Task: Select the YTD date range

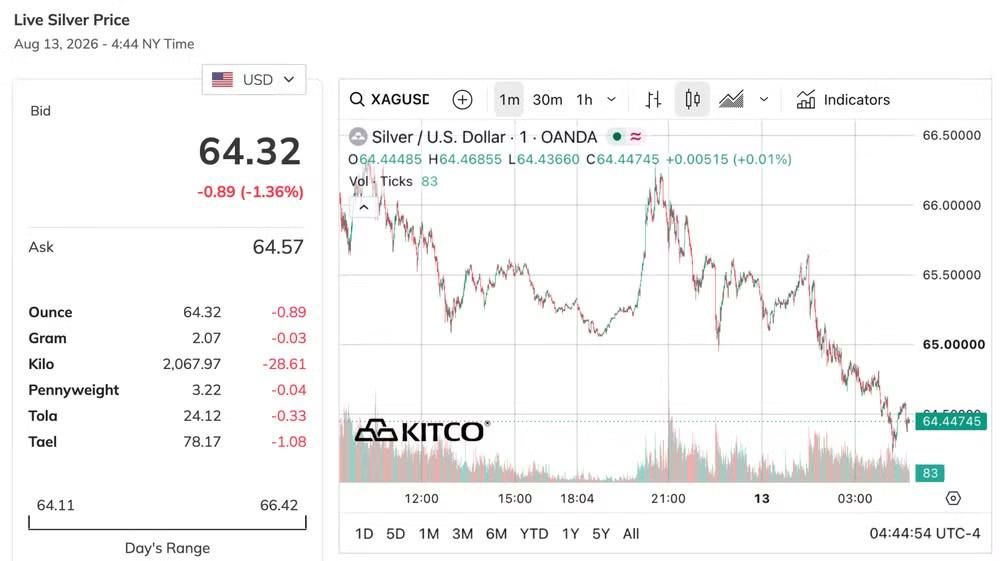Action: point(534,534)
